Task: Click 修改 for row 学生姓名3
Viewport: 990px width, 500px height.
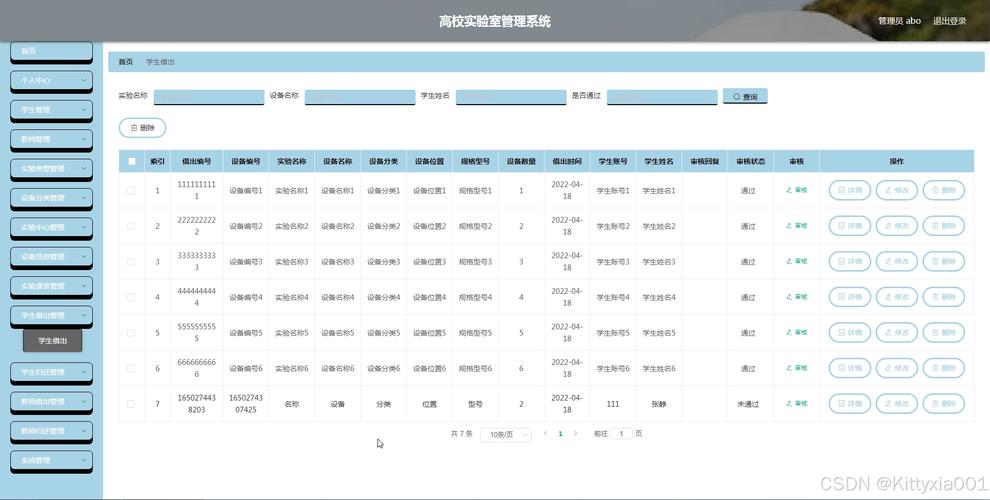Action: (x=897, y=261)
